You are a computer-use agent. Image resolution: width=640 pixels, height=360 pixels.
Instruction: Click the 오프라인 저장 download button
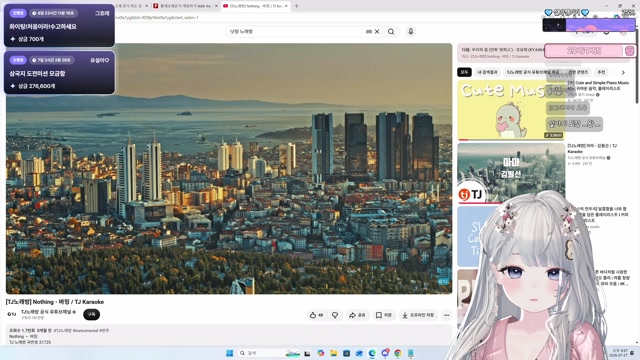pyautogui.click(x=418, y=315)
